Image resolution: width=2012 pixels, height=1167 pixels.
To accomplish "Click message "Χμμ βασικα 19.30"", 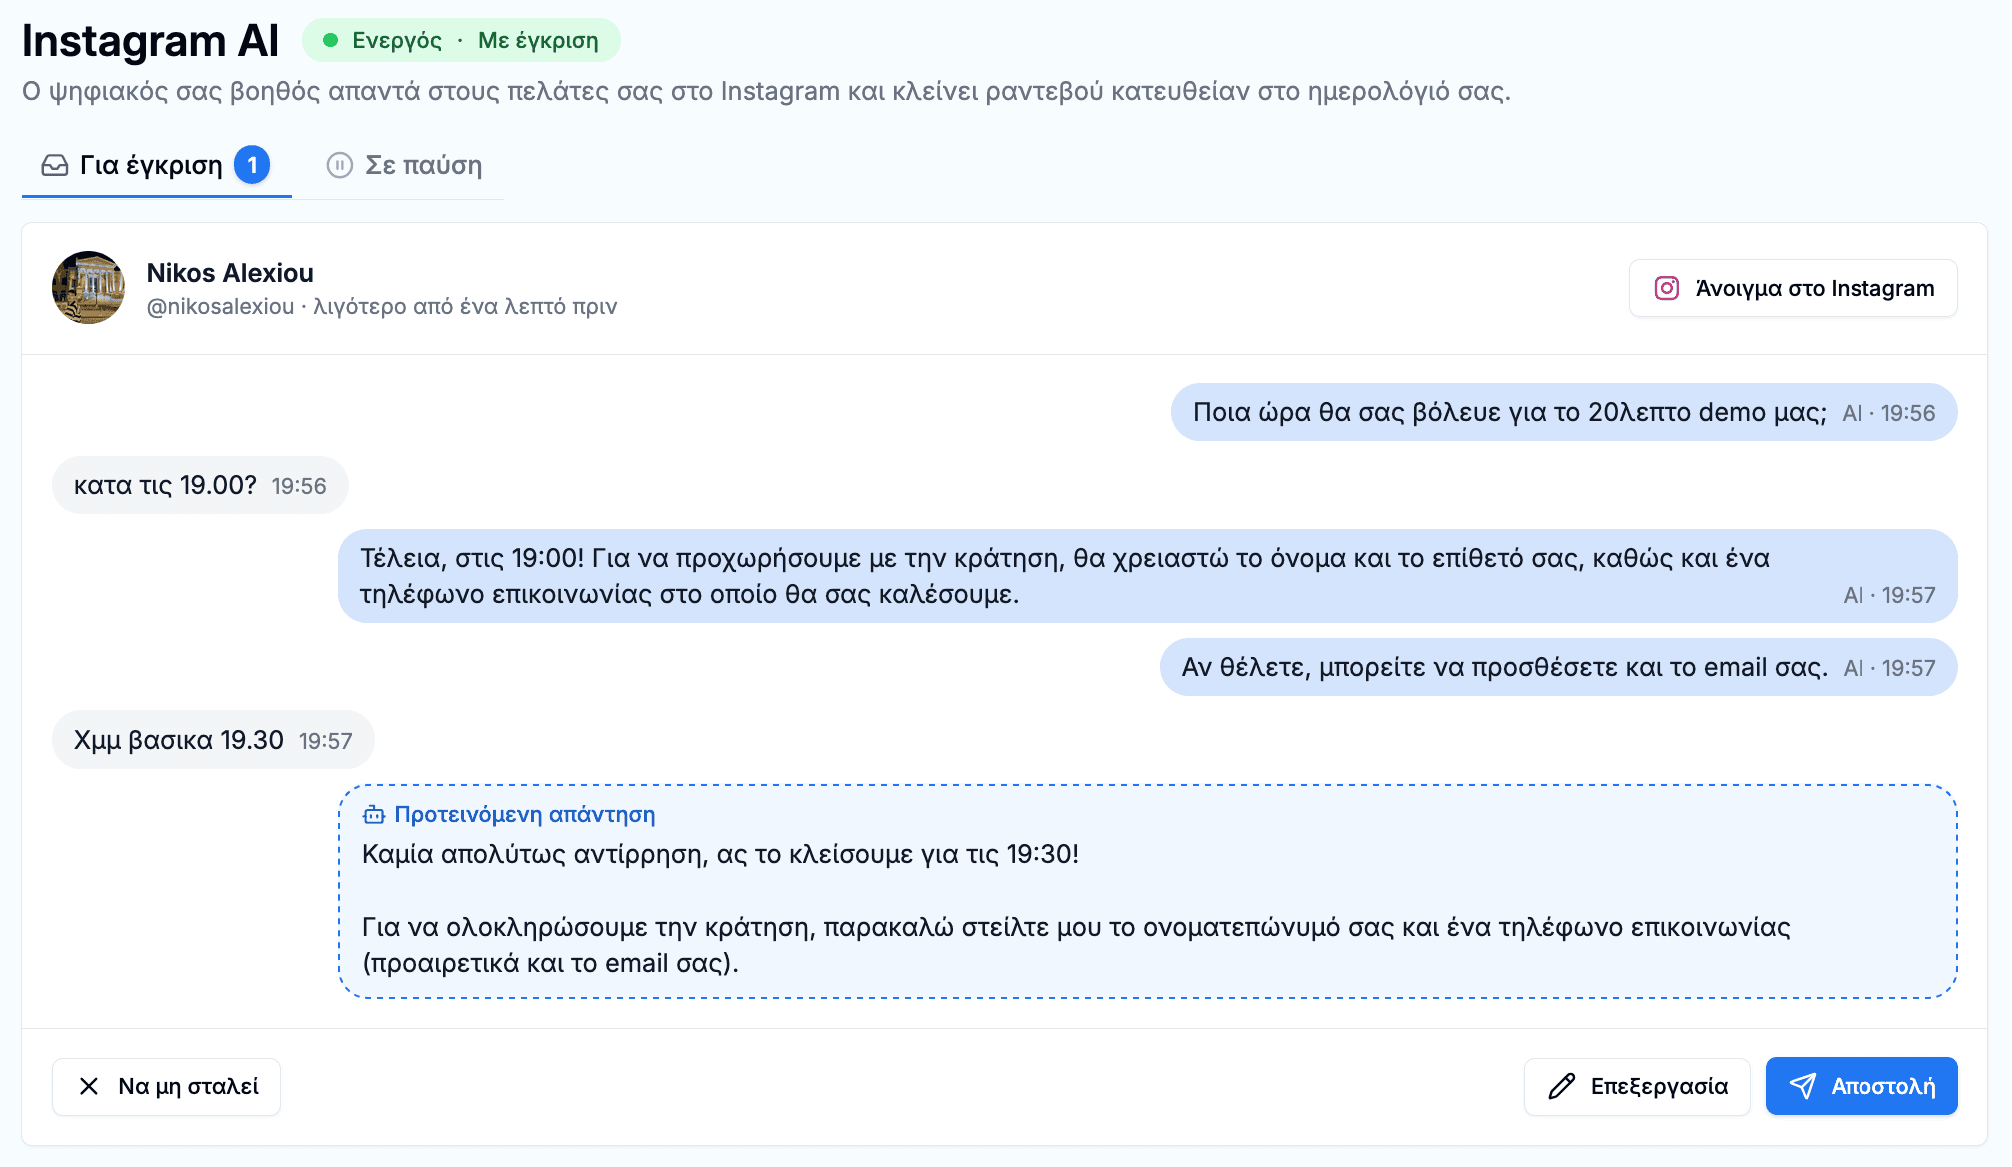I will point(213,740).
